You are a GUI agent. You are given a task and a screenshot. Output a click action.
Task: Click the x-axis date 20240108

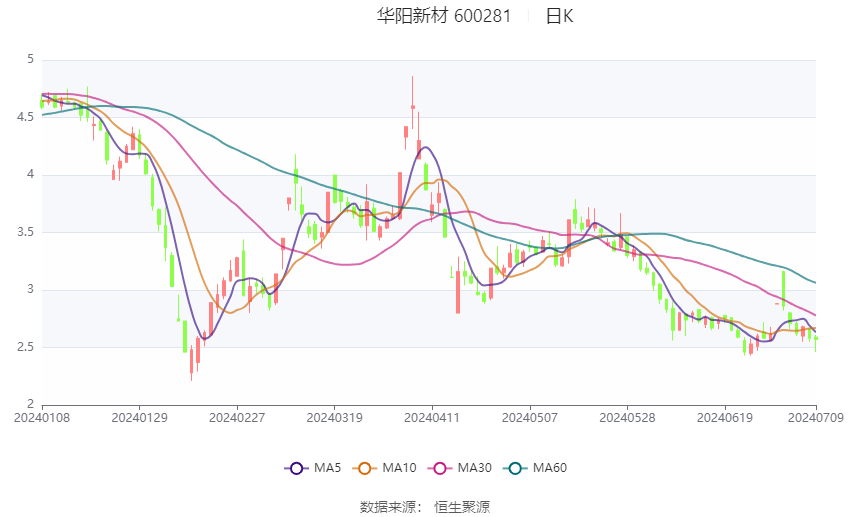pyautogui.click(x=42, y=418)
